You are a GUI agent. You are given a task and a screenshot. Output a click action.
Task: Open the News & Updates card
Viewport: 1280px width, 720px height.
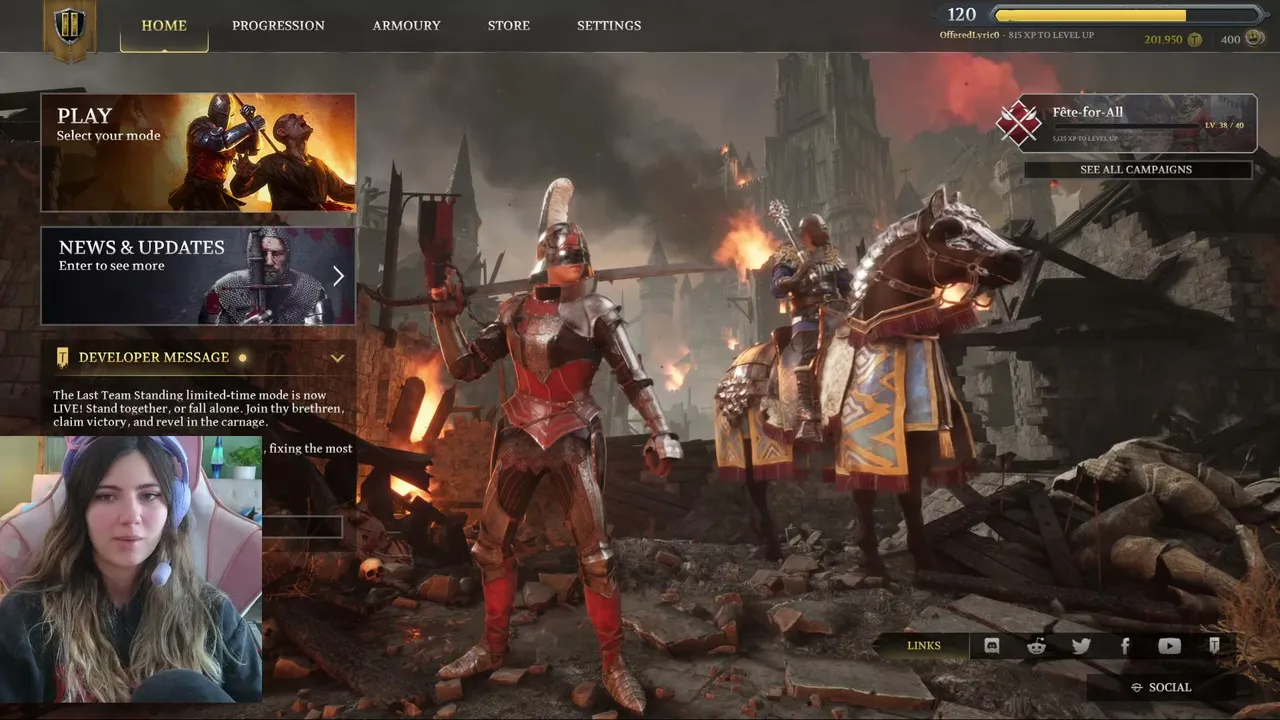(198, 276)
